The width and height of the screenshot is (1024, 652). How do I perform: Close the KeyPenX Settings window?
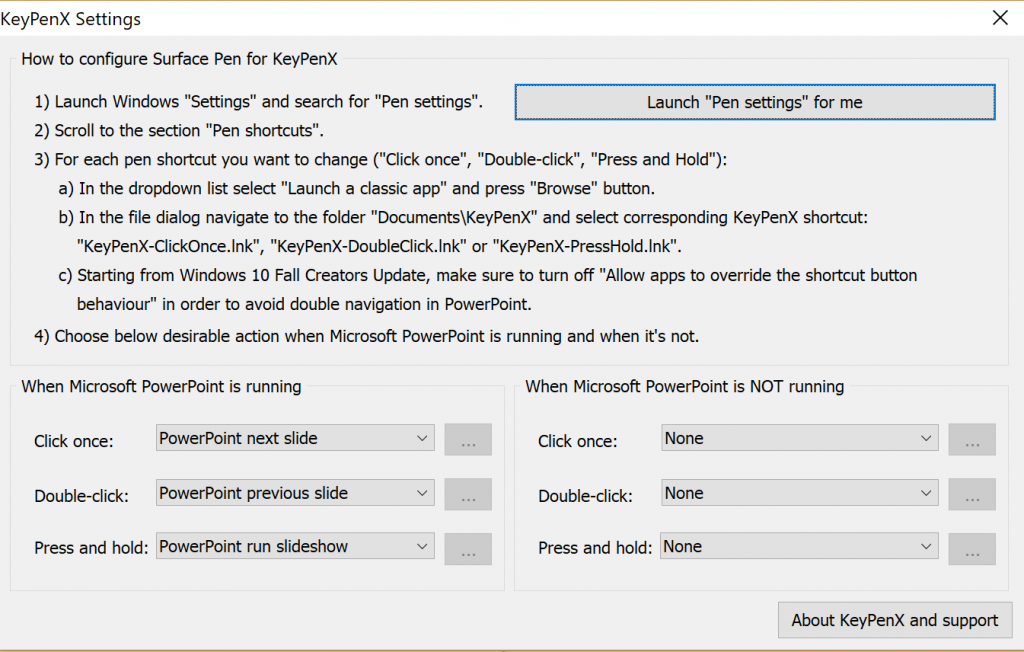1000,18
